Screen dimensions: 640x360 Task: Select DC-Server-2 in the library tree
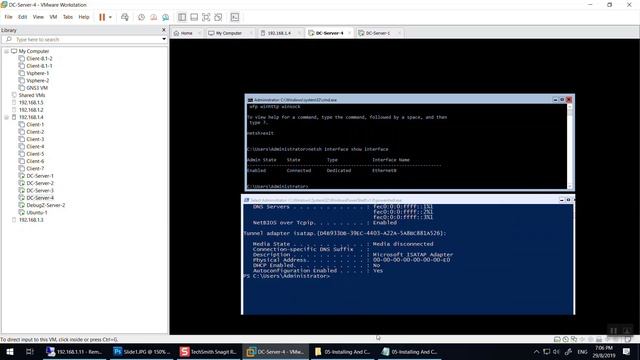tap(40, 183)
